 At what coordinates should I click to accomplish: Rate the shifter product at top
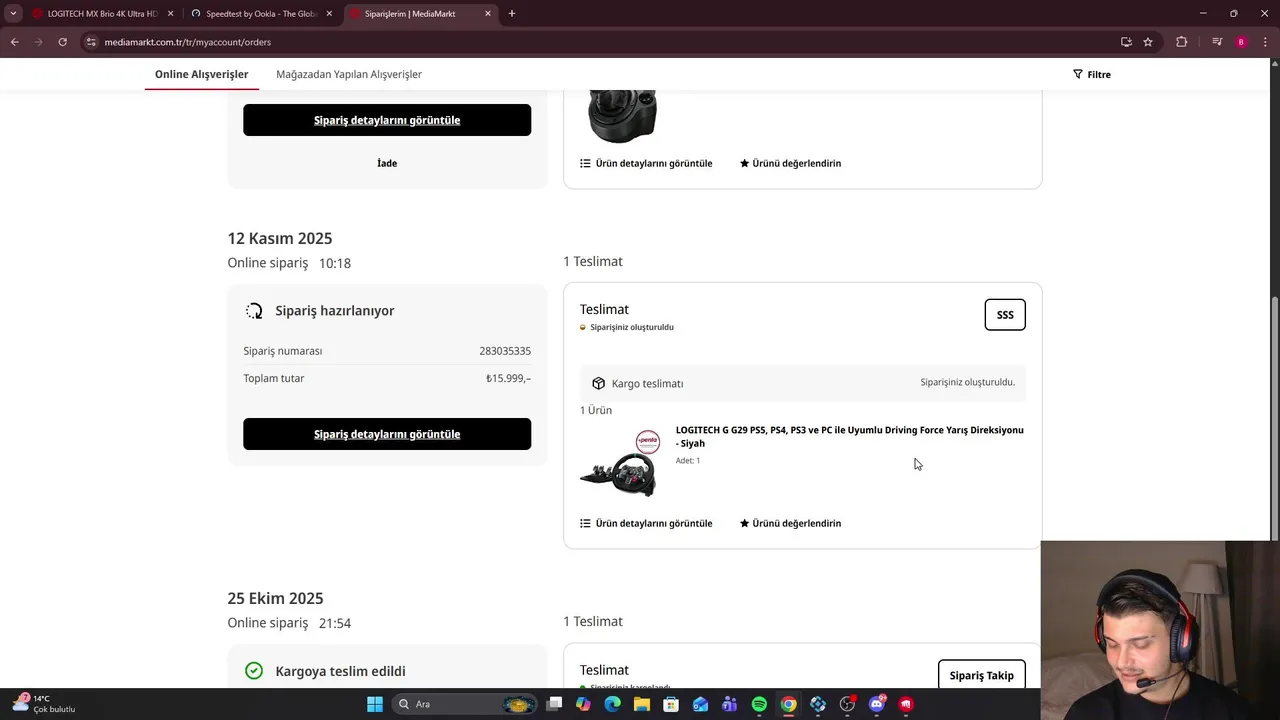point(790,163)
